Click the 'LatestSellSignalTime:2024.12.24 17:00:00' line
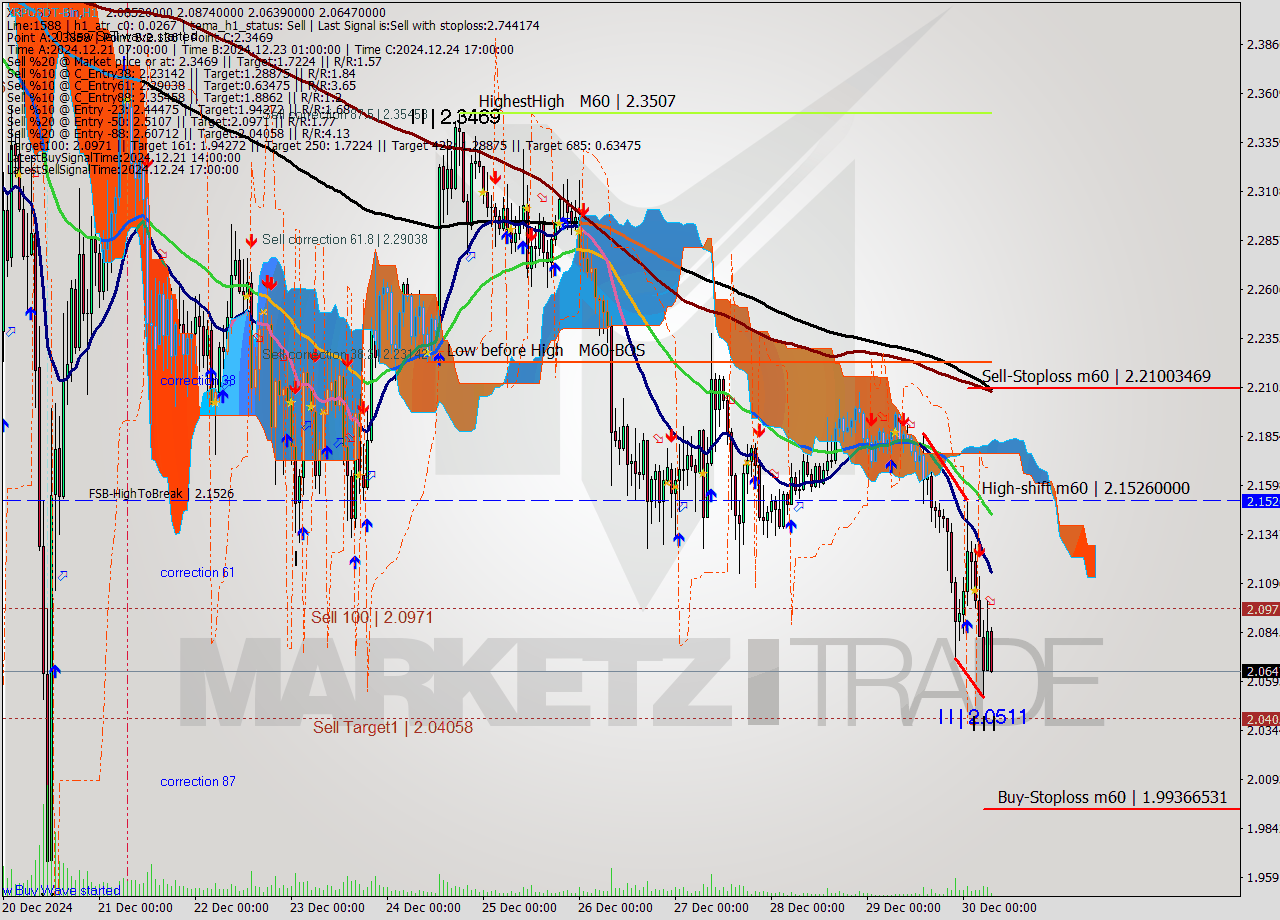1280x920 pixels. [122, 170]
